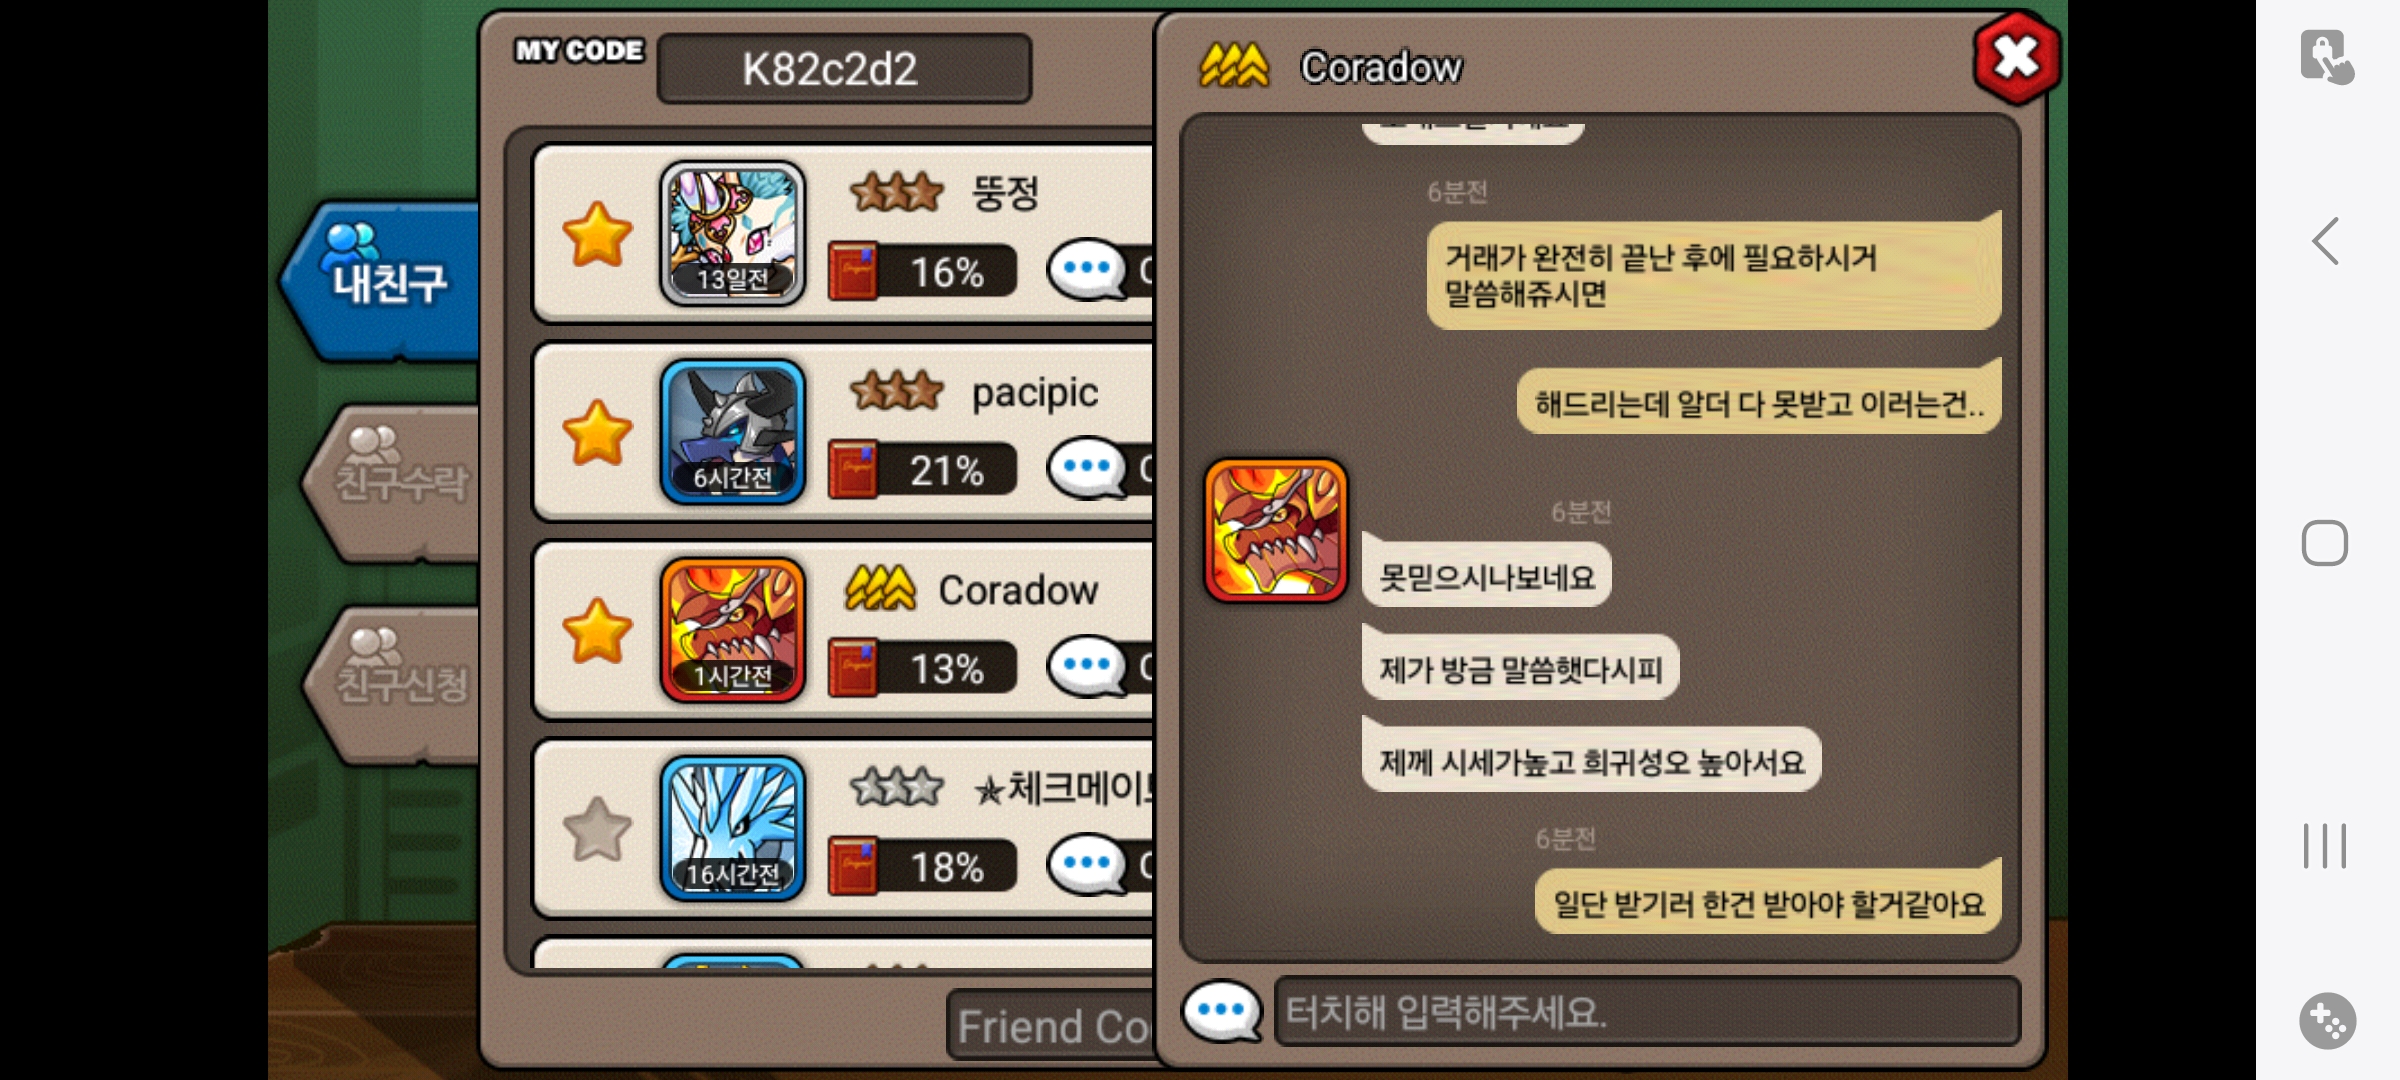
Task: Switch to 친구신청 tab
Action: pyautogui.click(x=395, y=683)
